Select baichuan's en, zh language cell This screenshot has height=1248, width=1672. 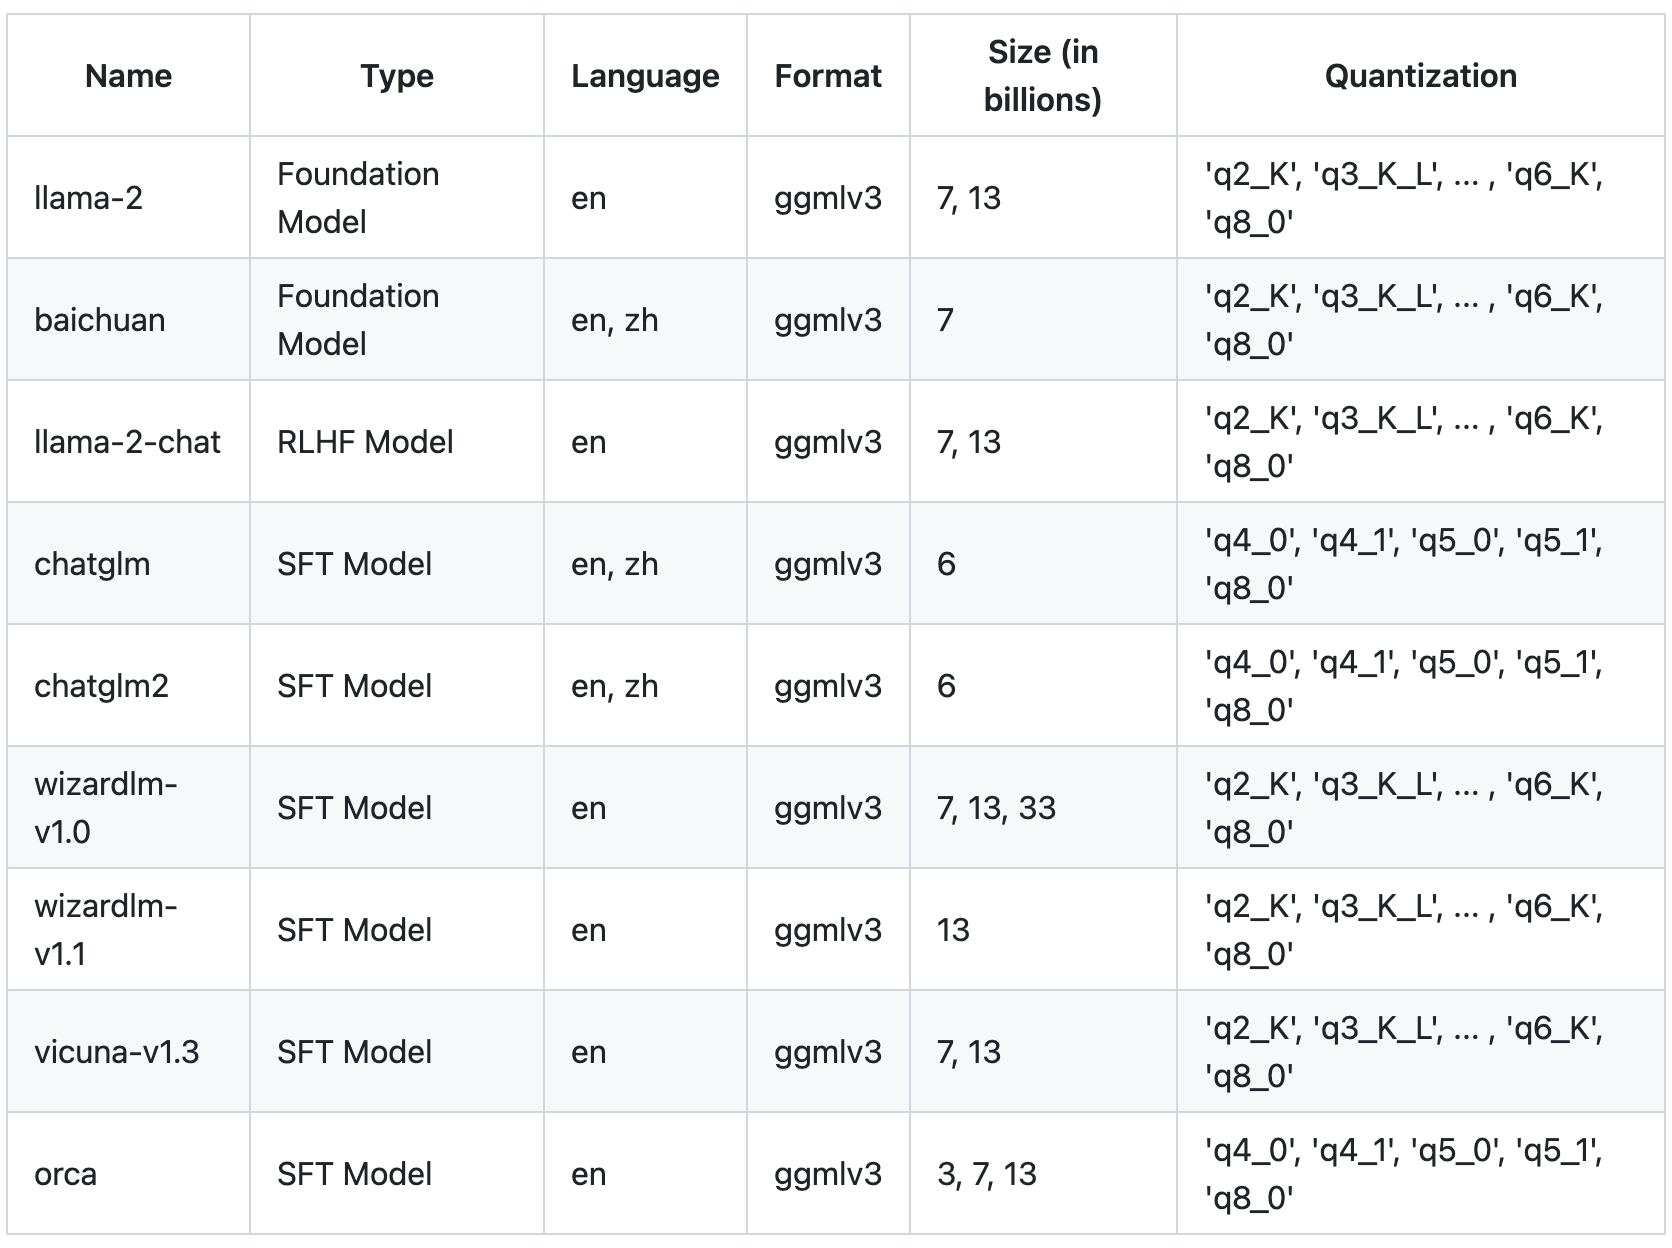point(614,320)
